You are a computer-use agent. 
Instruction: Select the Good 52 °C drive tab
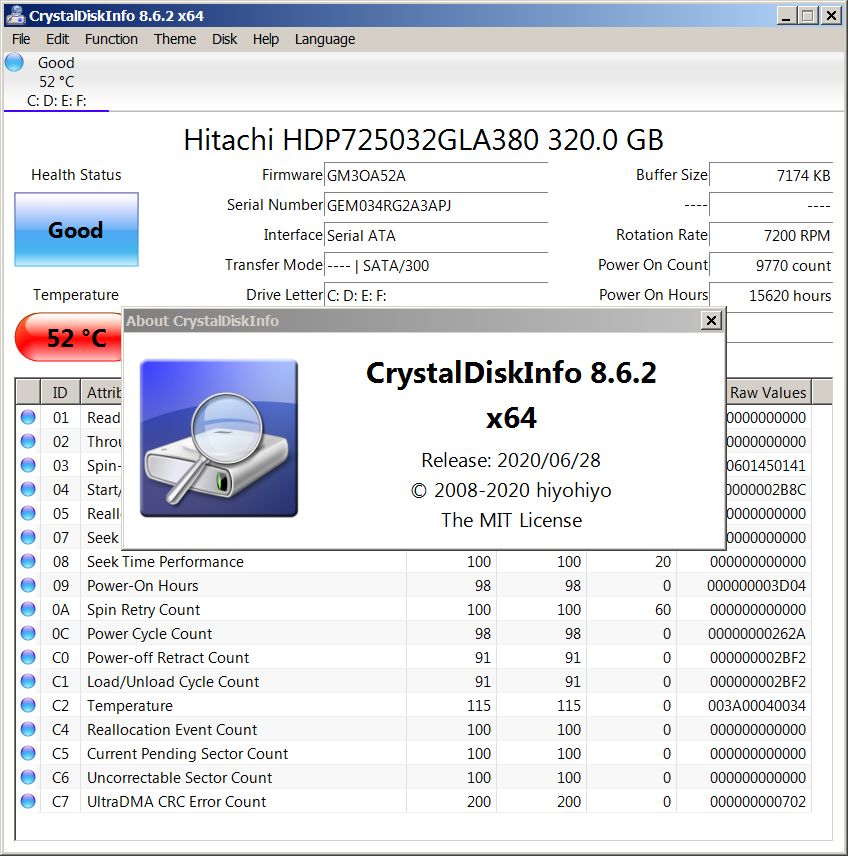56,82
